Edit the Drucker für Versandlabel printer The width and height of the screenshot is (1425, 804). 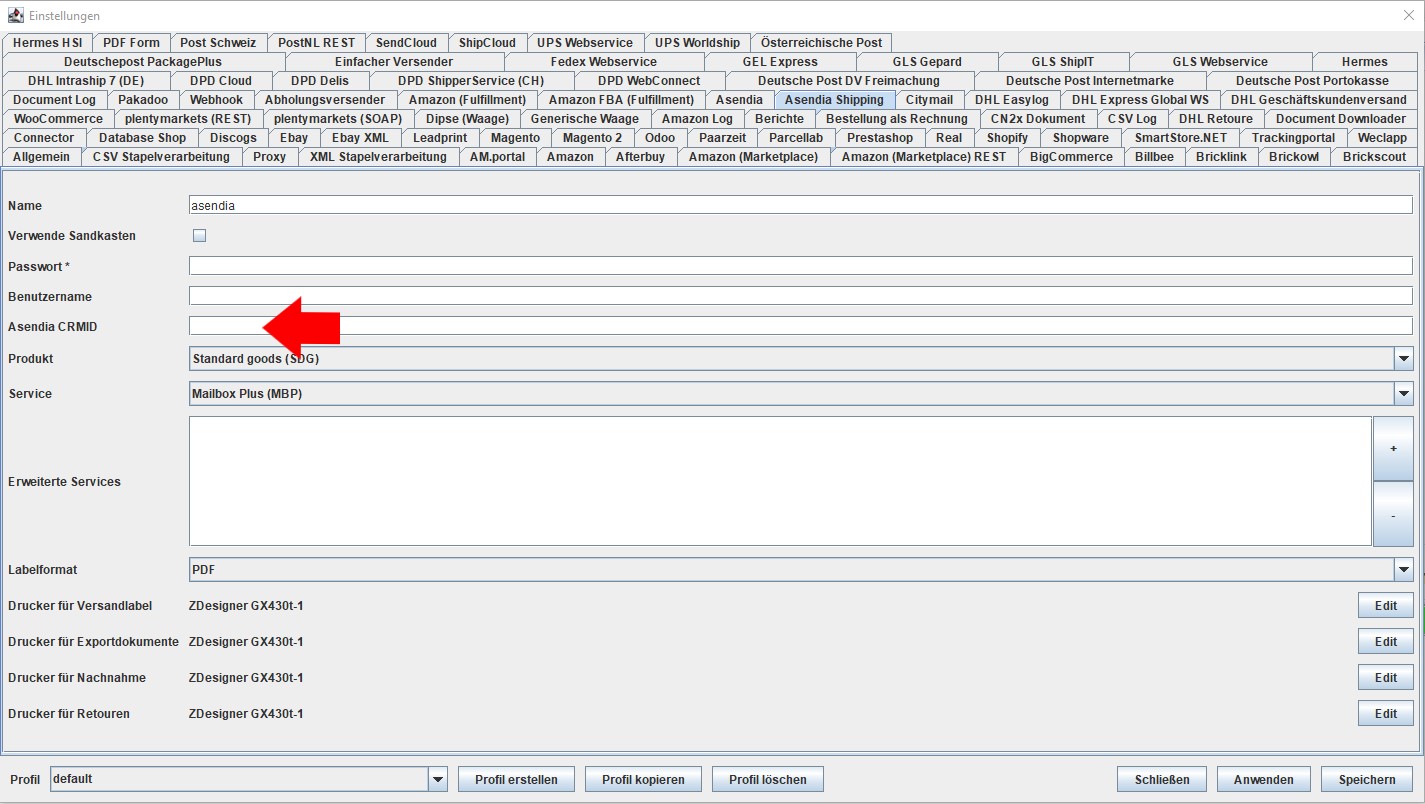coord(1385,606)
